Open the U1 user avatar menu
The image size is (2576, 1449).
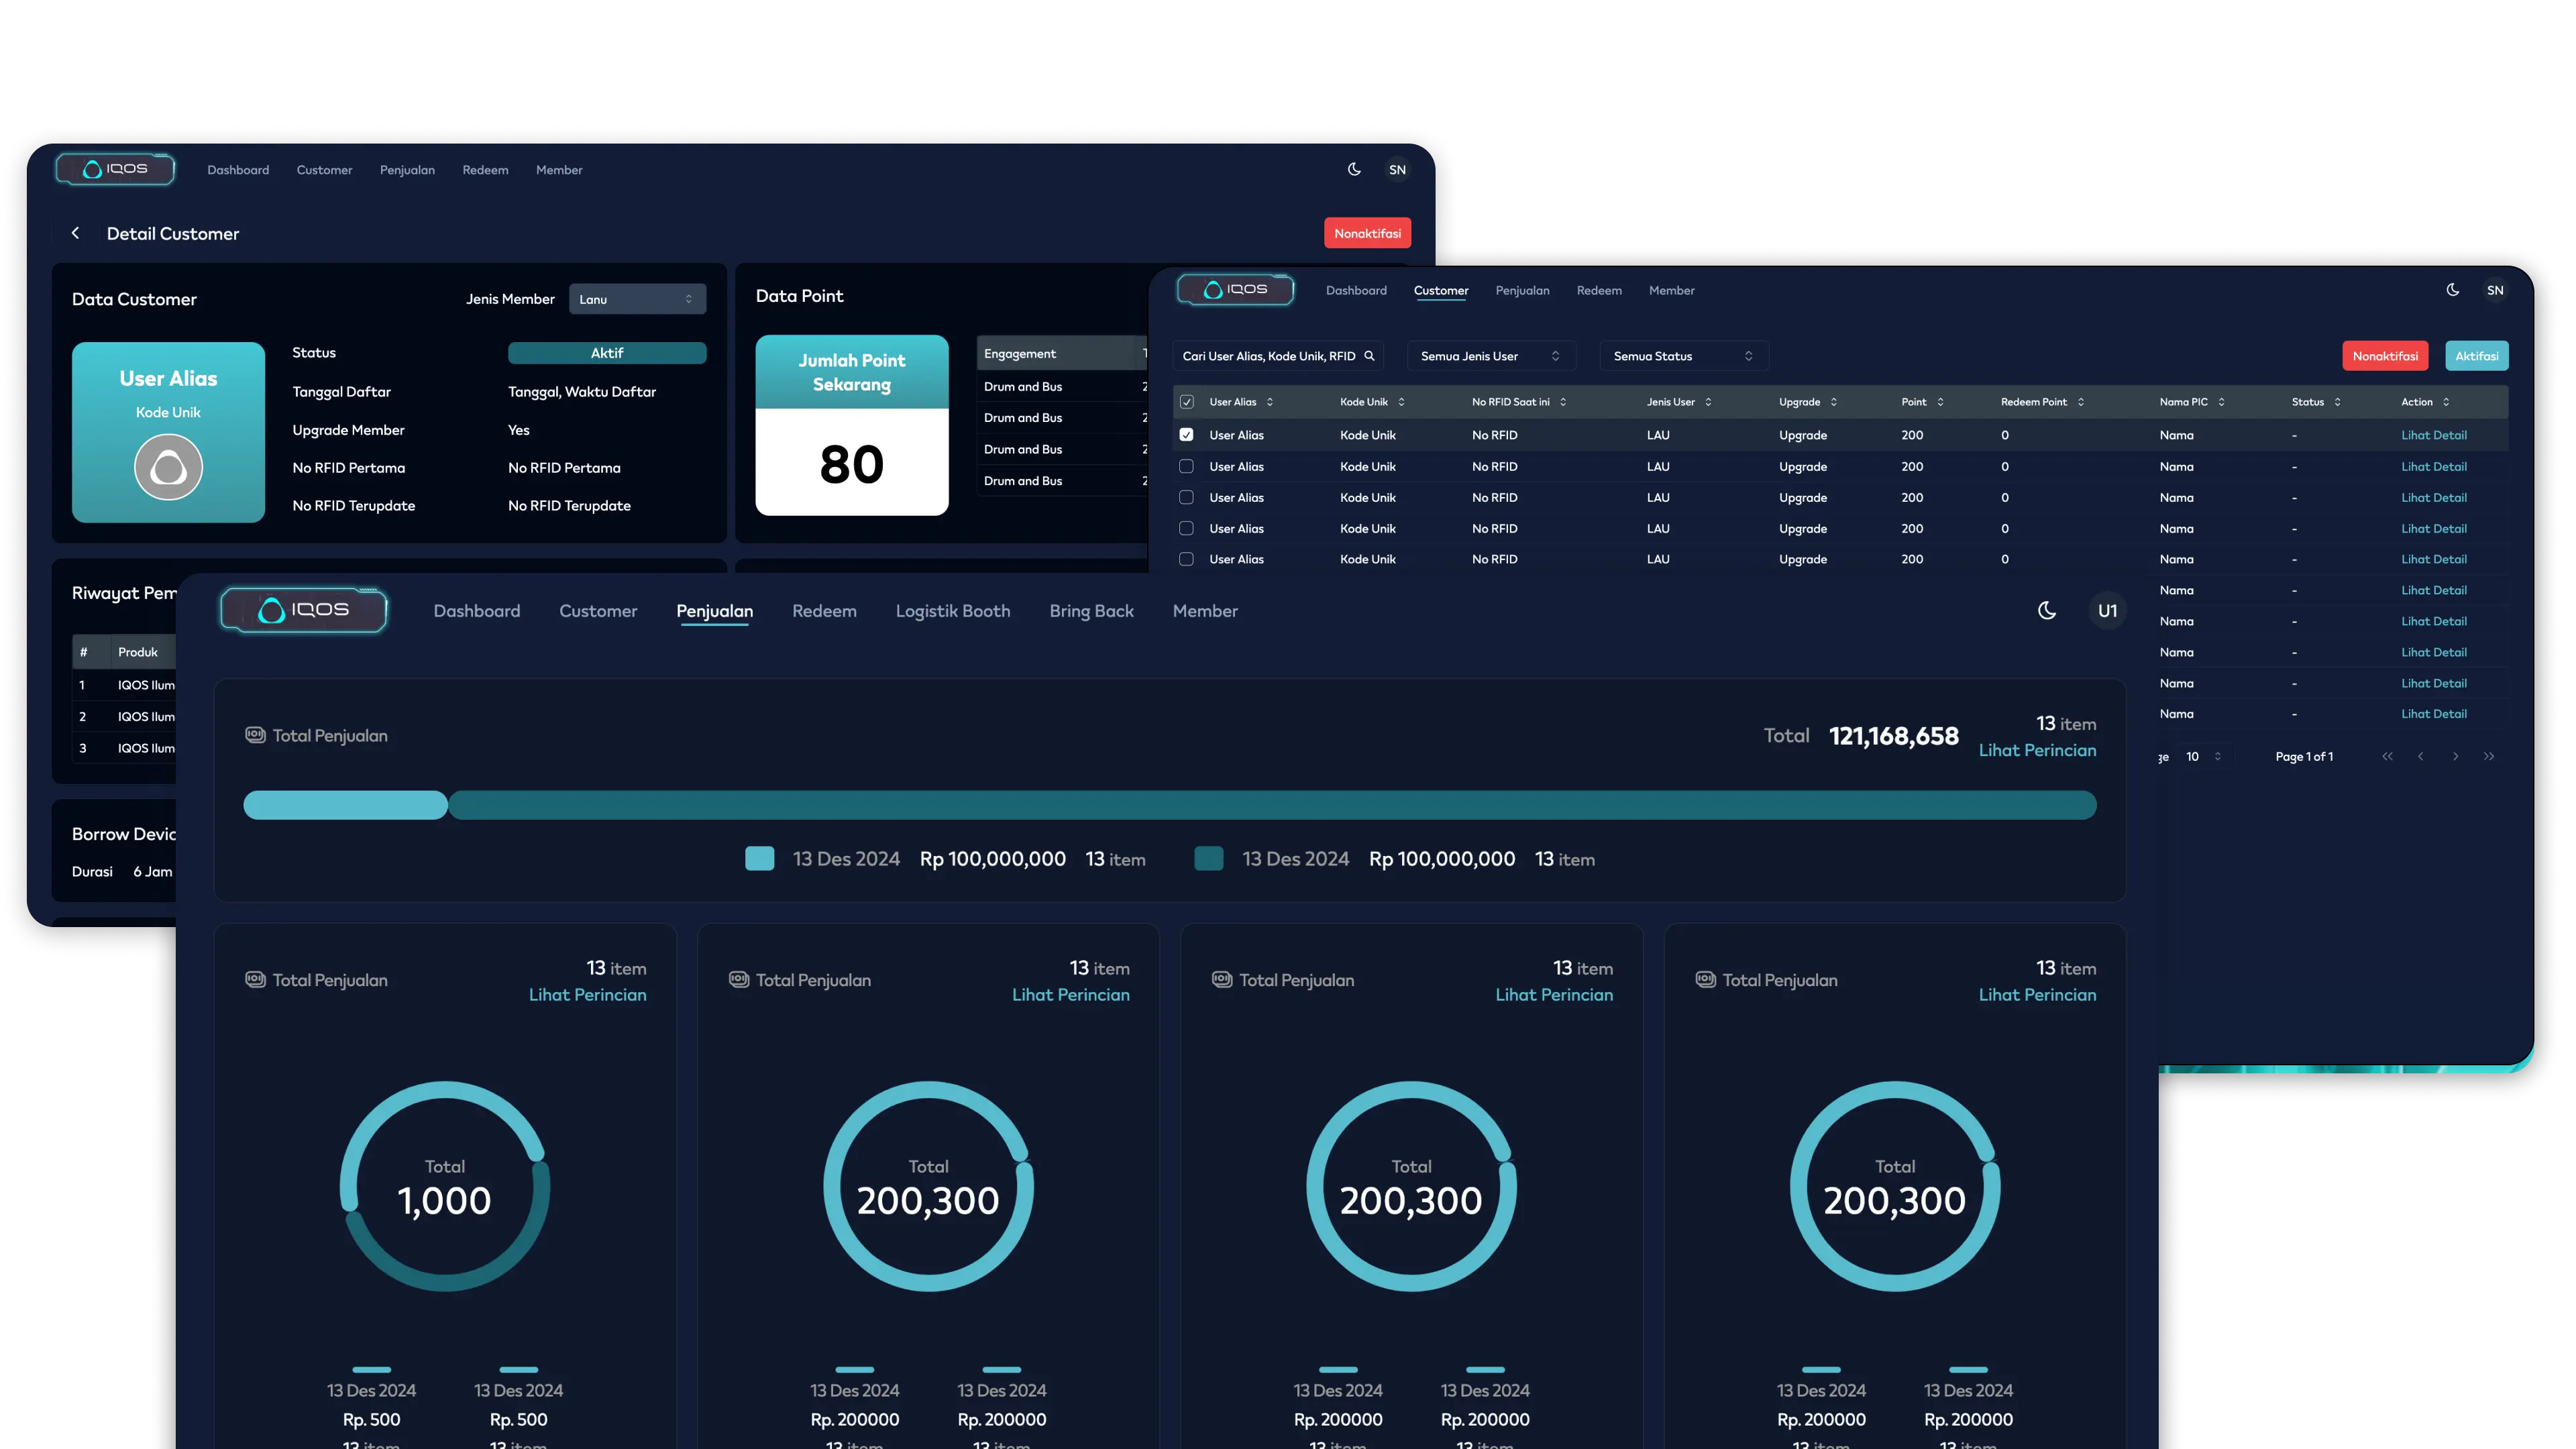[x=2107, y=610]
